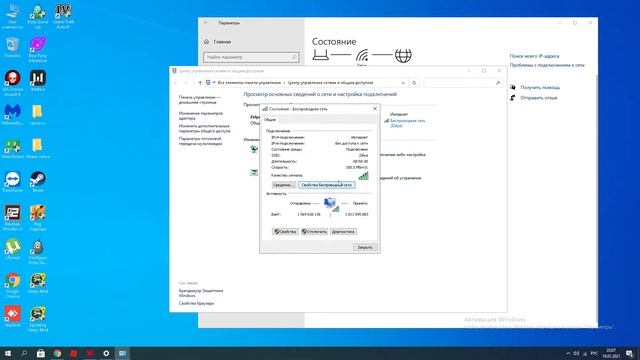
Task: Open 'Изменение параметров адаптера' link
Action: click(x=201, y=116)
